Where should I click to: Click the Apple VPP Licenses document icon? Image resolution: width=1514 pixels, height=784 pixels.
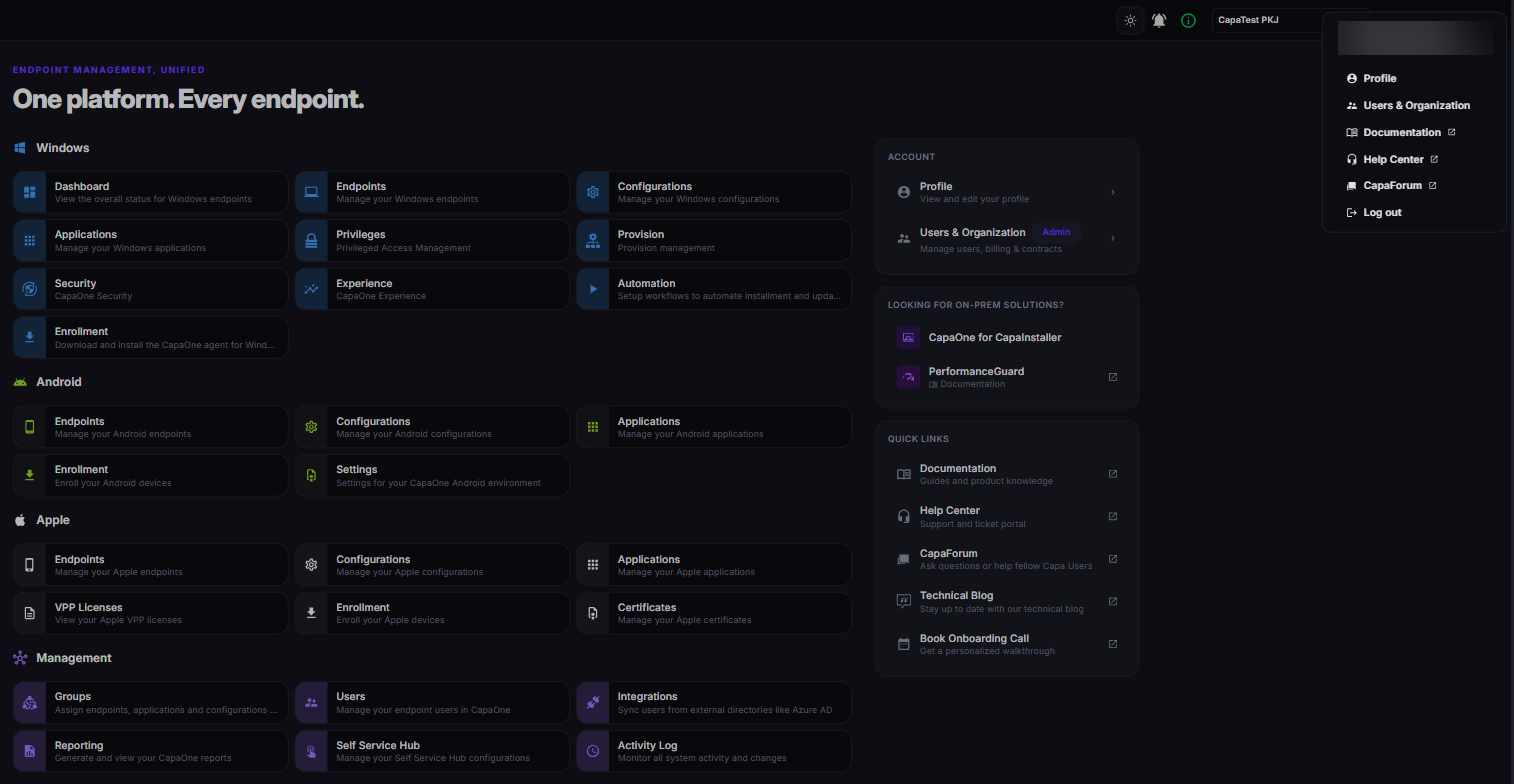pyautogui.click(x=30, y=613)
